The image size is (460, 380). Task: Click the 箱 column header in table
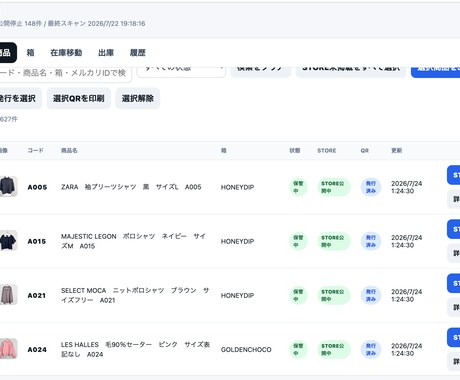[224, 150]
